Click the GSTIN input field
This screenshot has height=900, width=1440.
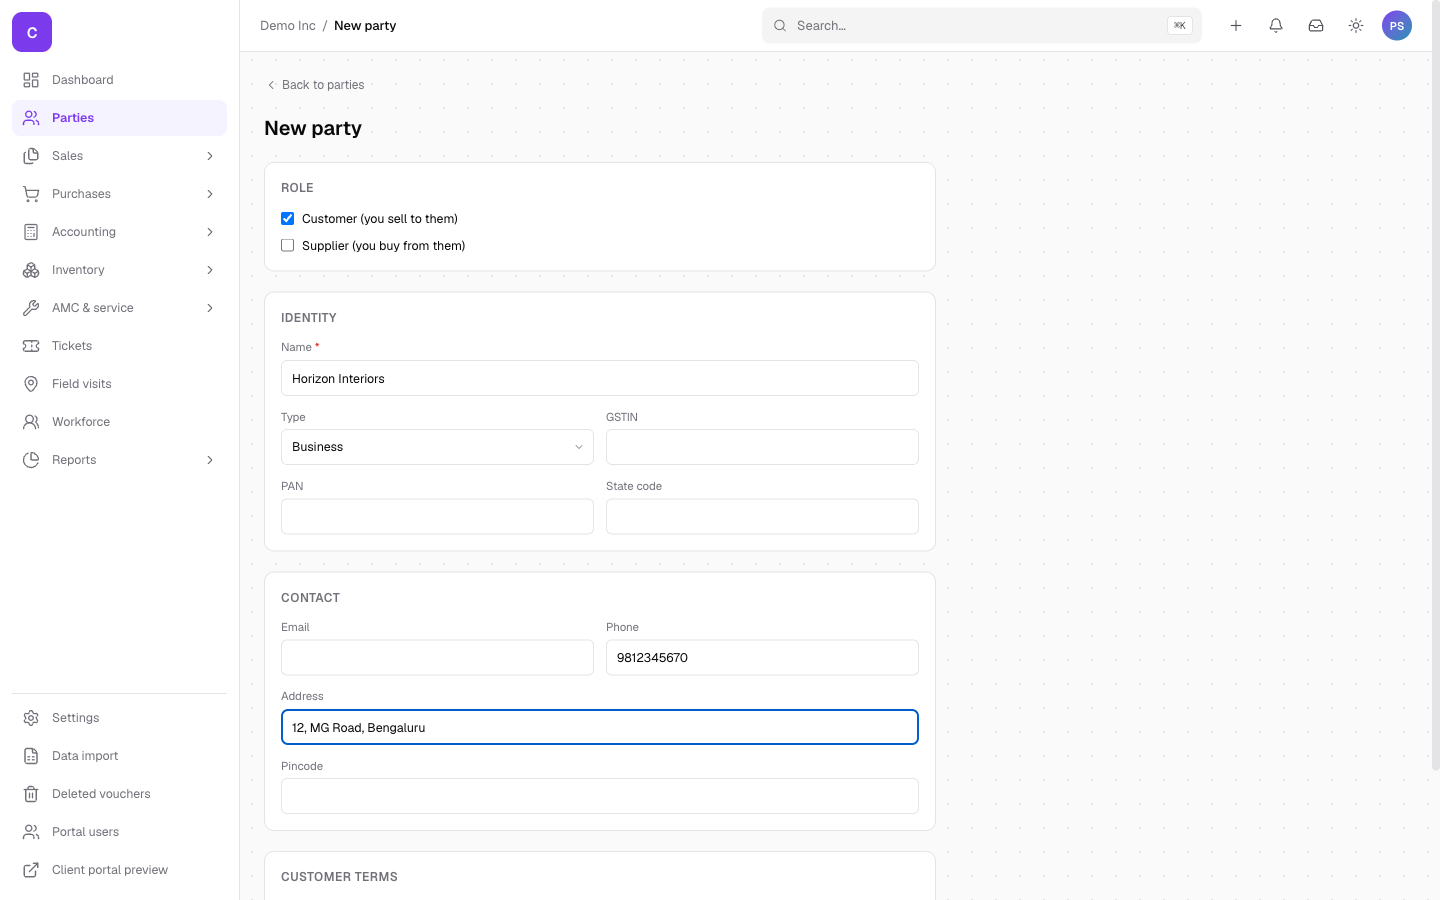point(762,447)
